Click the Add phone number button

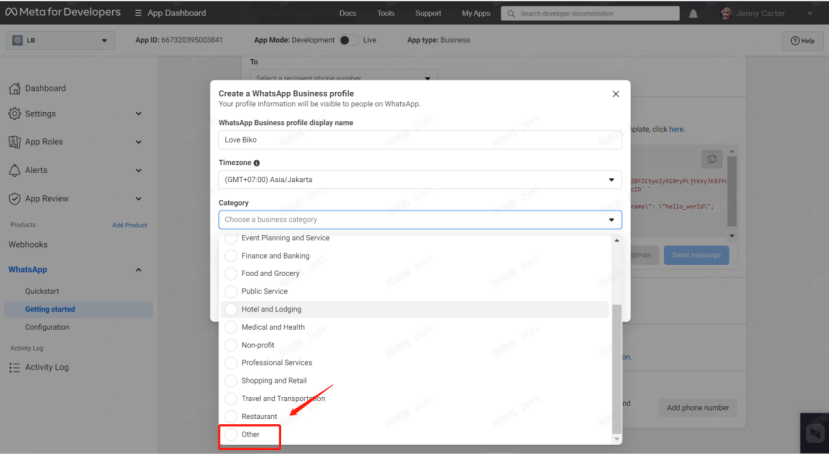click(697, 408)
